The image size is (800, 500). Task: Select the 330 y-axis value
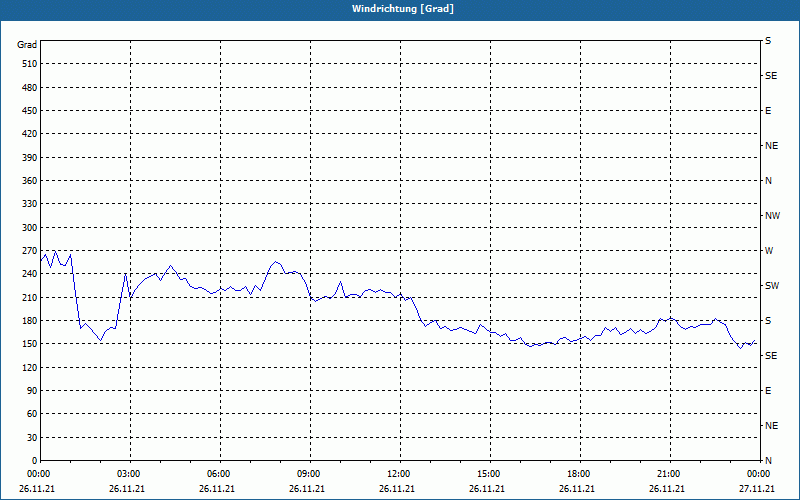[30, 204]
